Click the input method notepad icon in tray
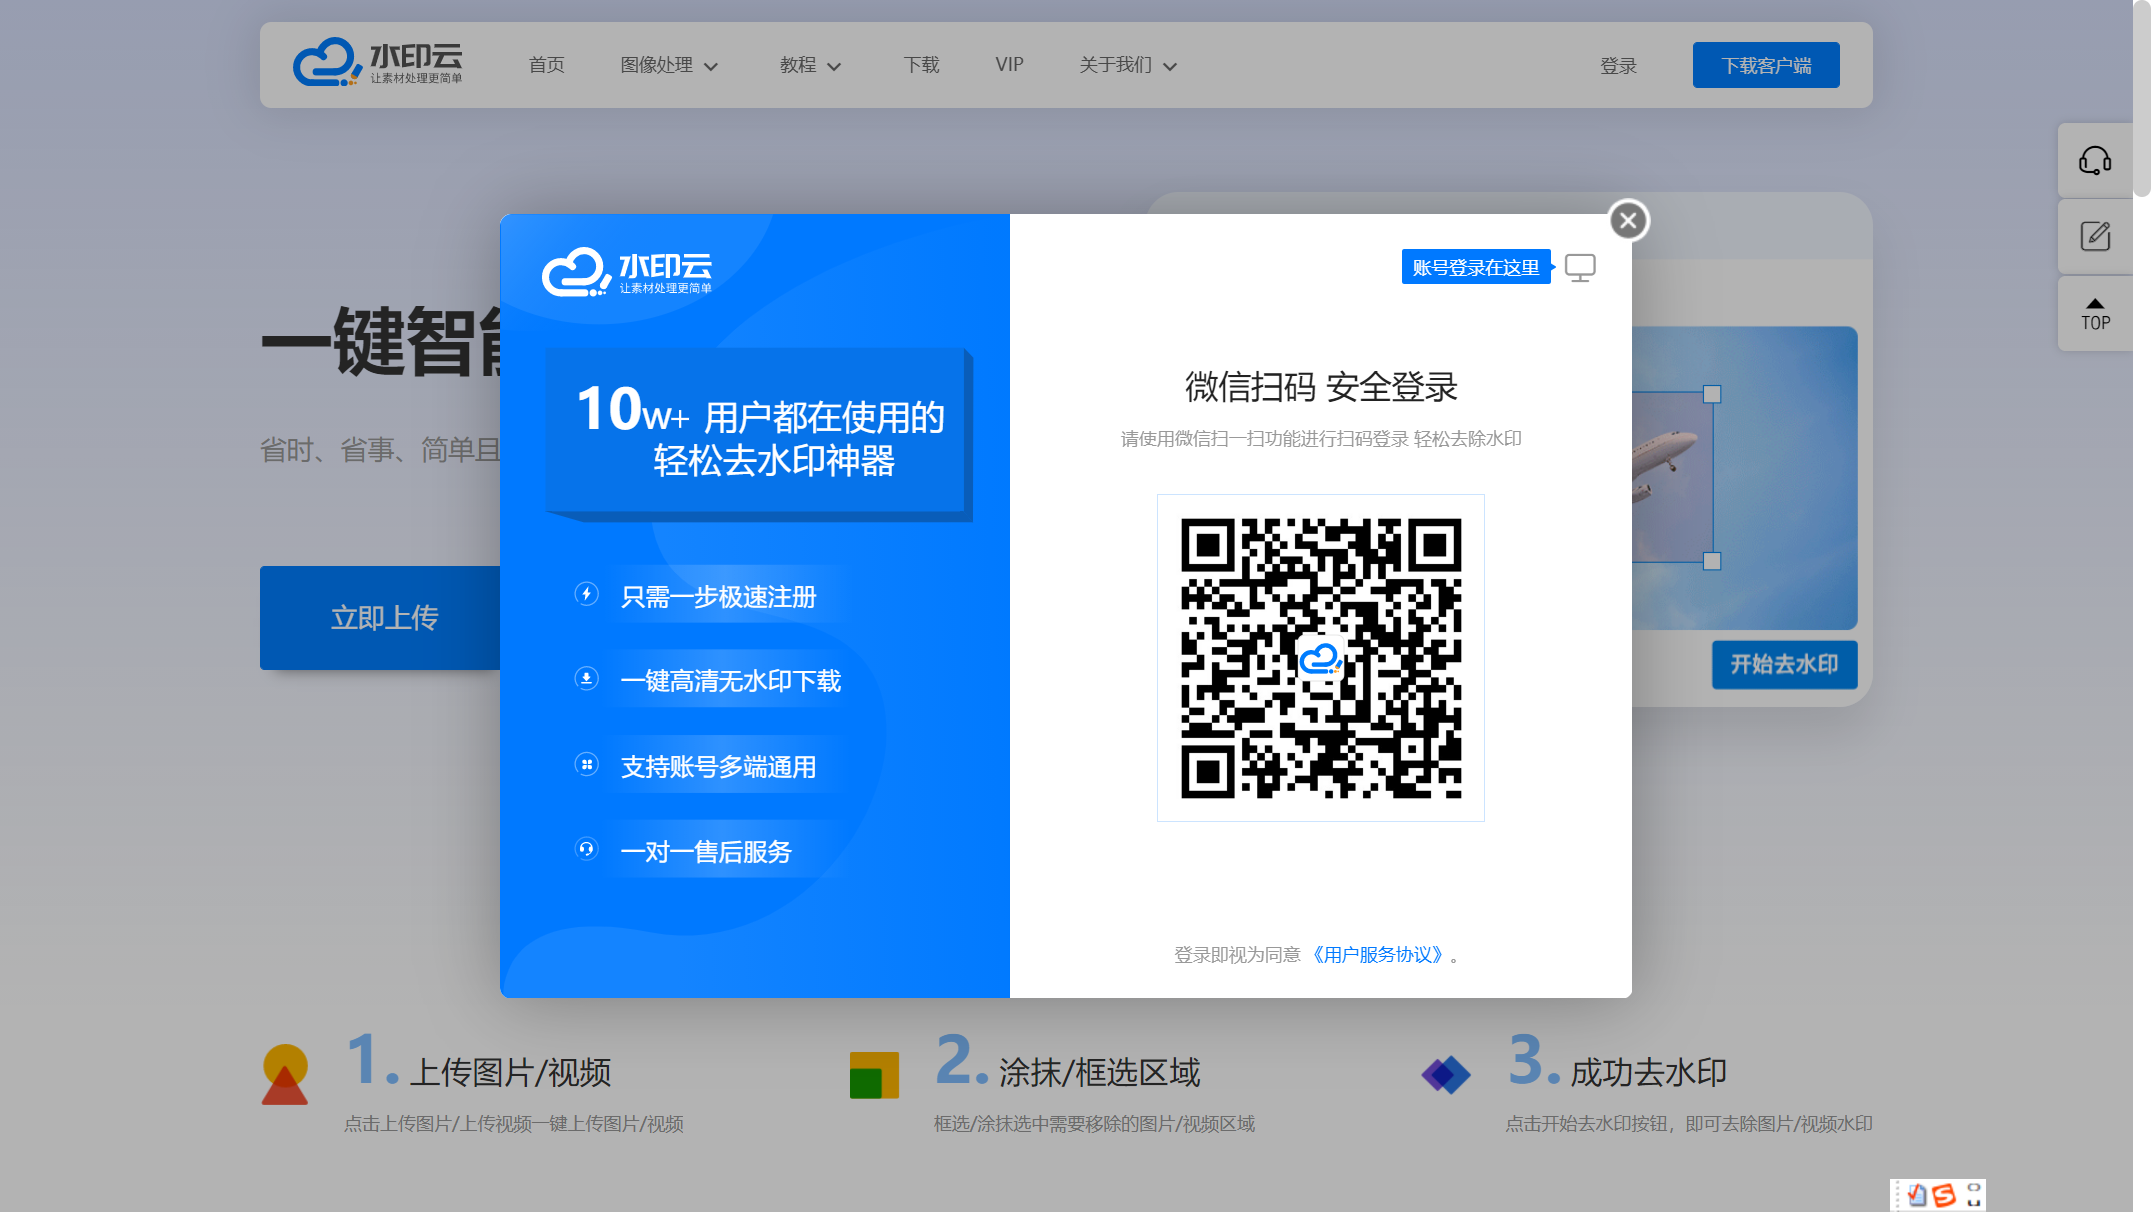This screenshot has height=1212, width=2151. point(1916,1195)
